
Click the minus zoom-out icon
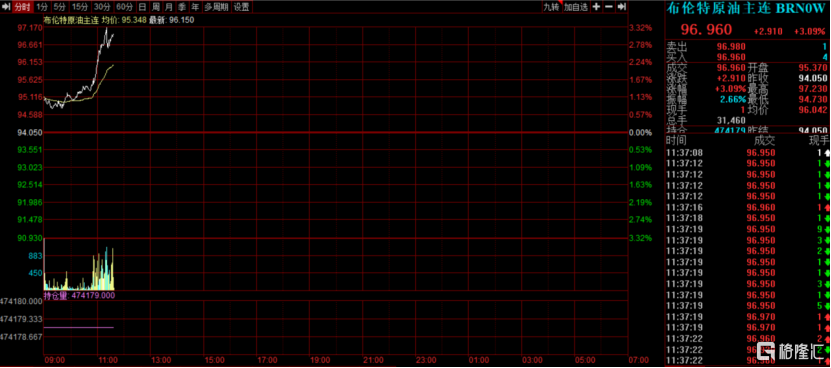[609, 7]
